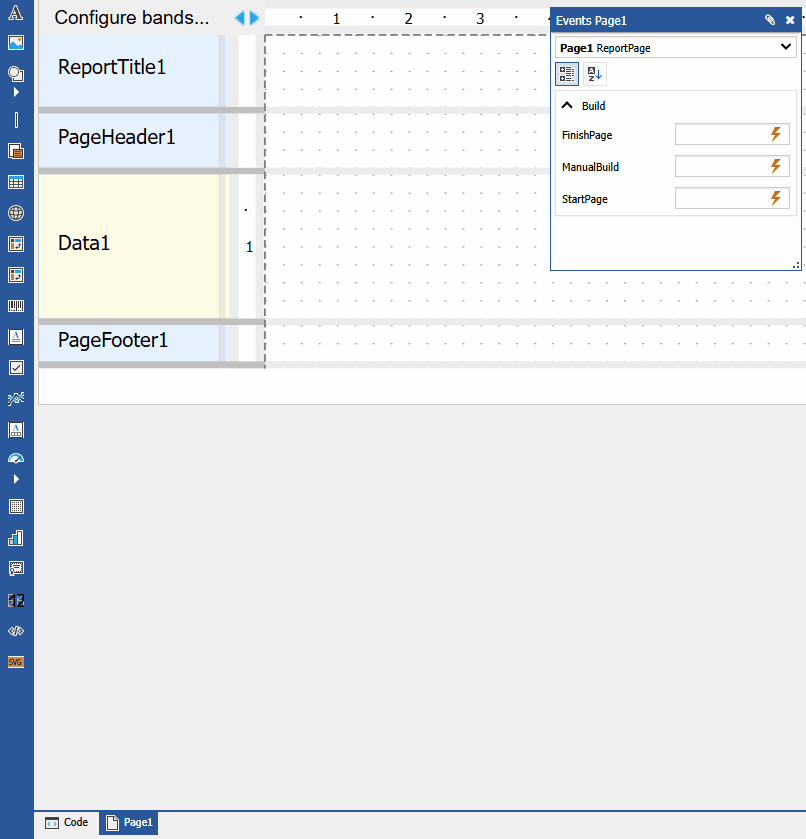Choose the Map globe tool
Image resolution: width=806 pixels, height=839 pixels.
coord(16,213)
